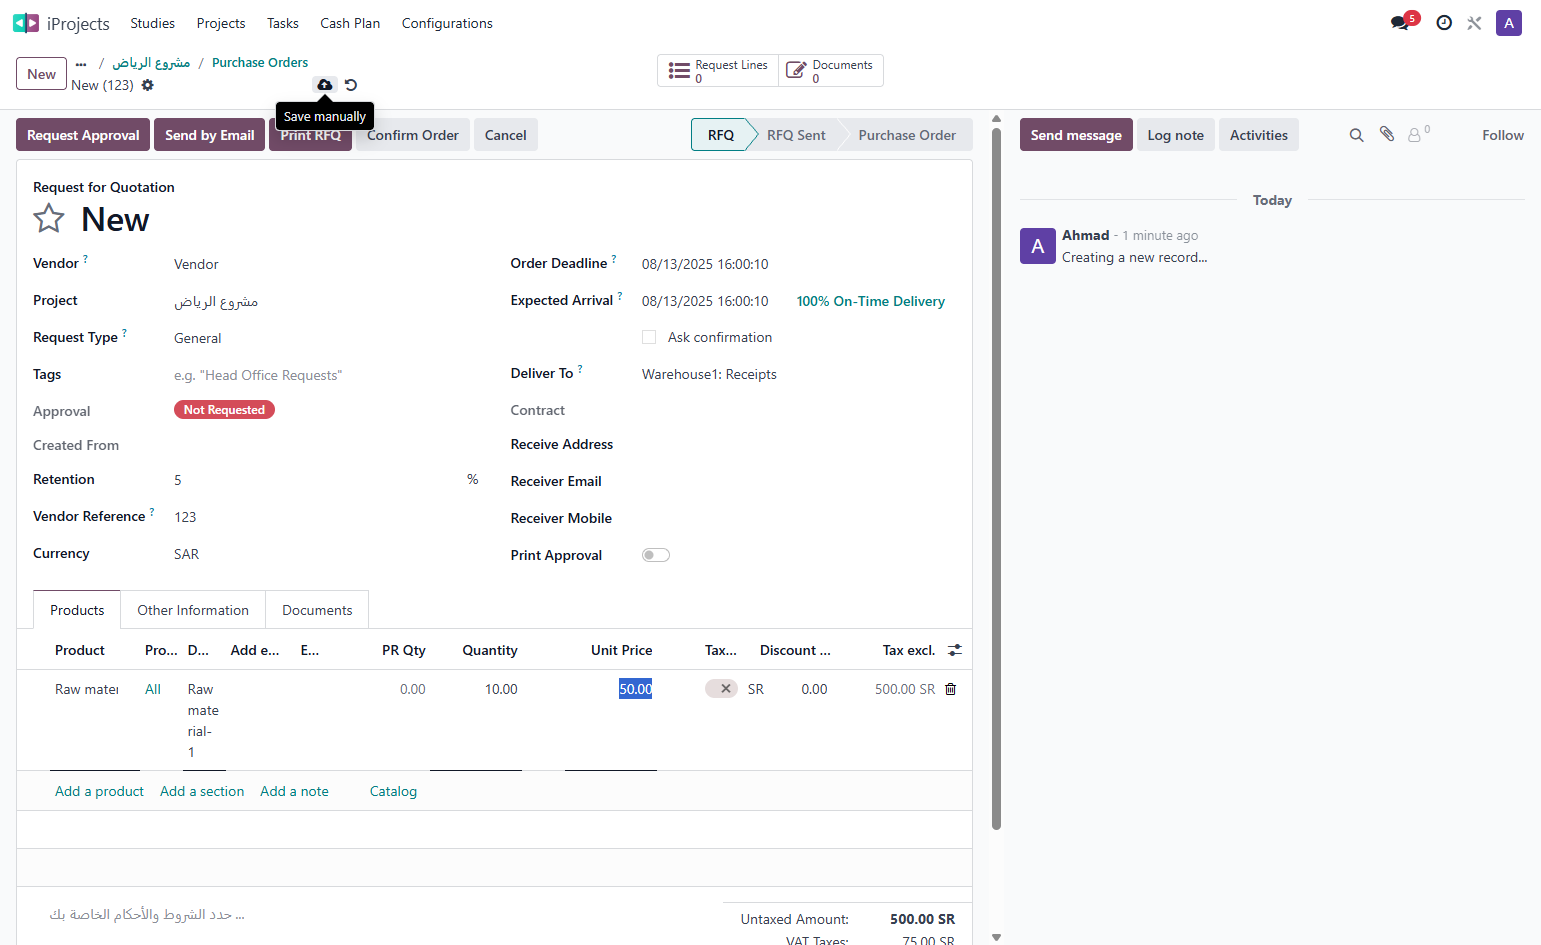The height and width of the screenshot is (945, 1541).
Task: Remove the tax tag on the line
Action: click(726, 688)
